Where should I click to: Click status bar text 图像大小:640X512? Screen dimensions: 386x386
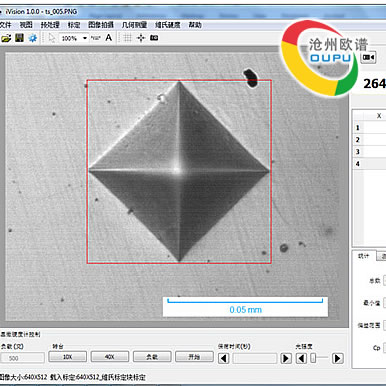(24, 377)
